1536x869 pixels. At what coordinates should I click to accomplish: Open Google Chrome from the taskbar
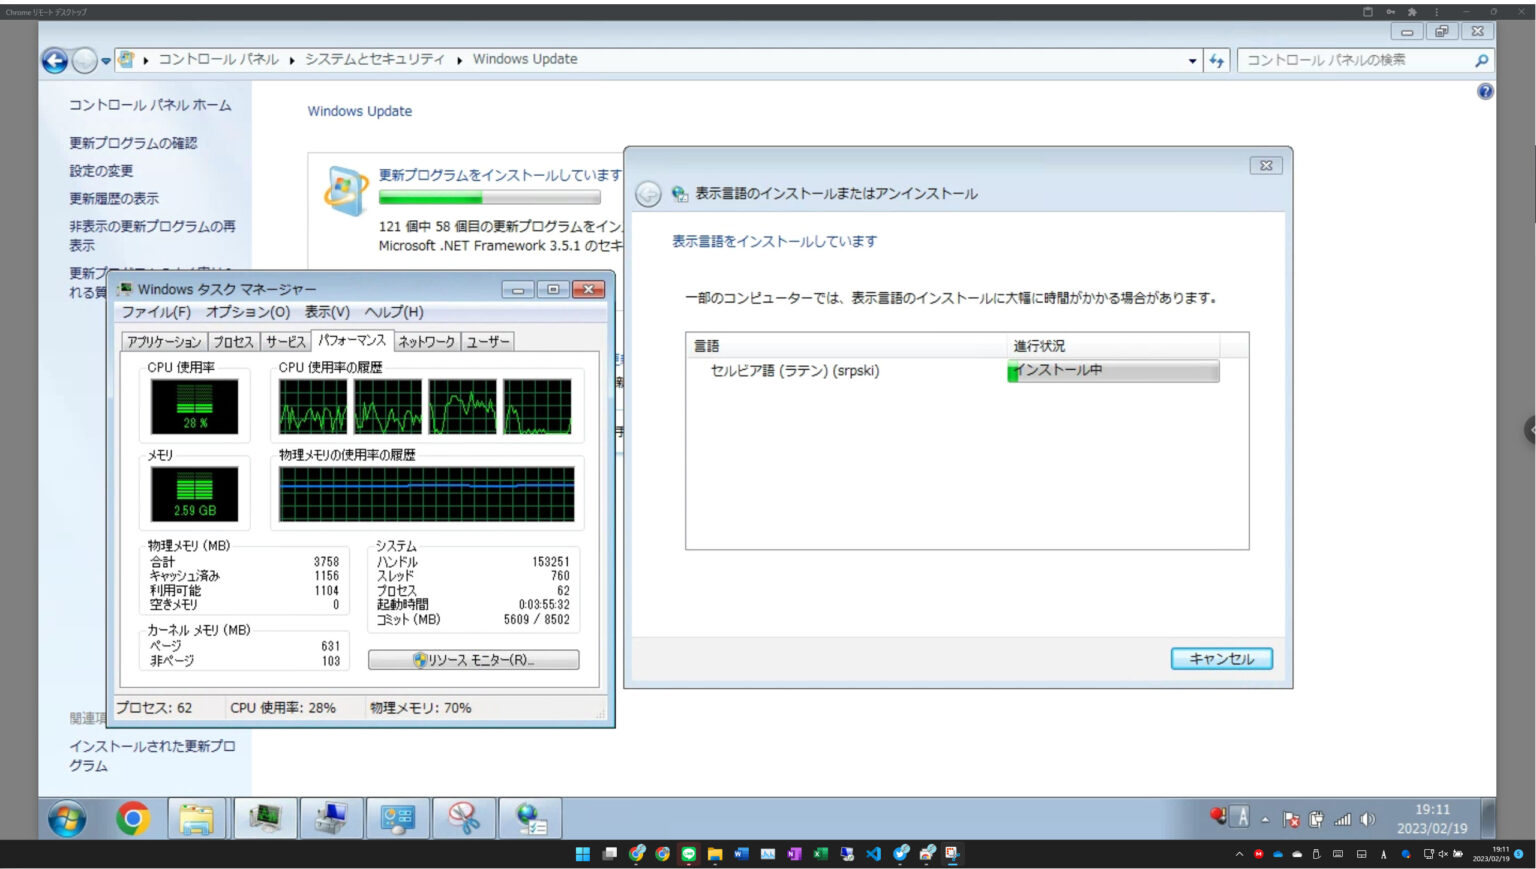(132, 818)
